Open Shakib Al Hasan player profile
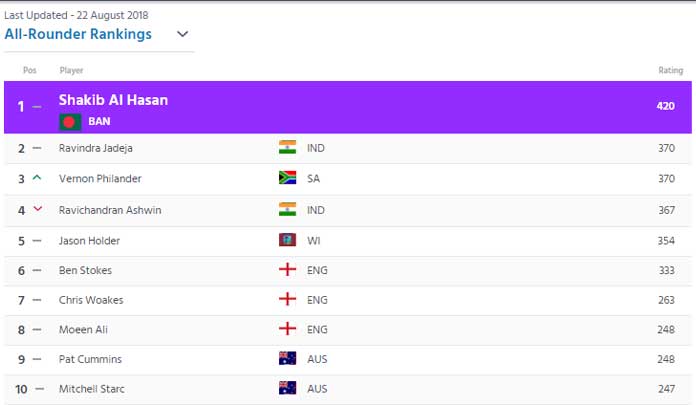 coord(113,100)
